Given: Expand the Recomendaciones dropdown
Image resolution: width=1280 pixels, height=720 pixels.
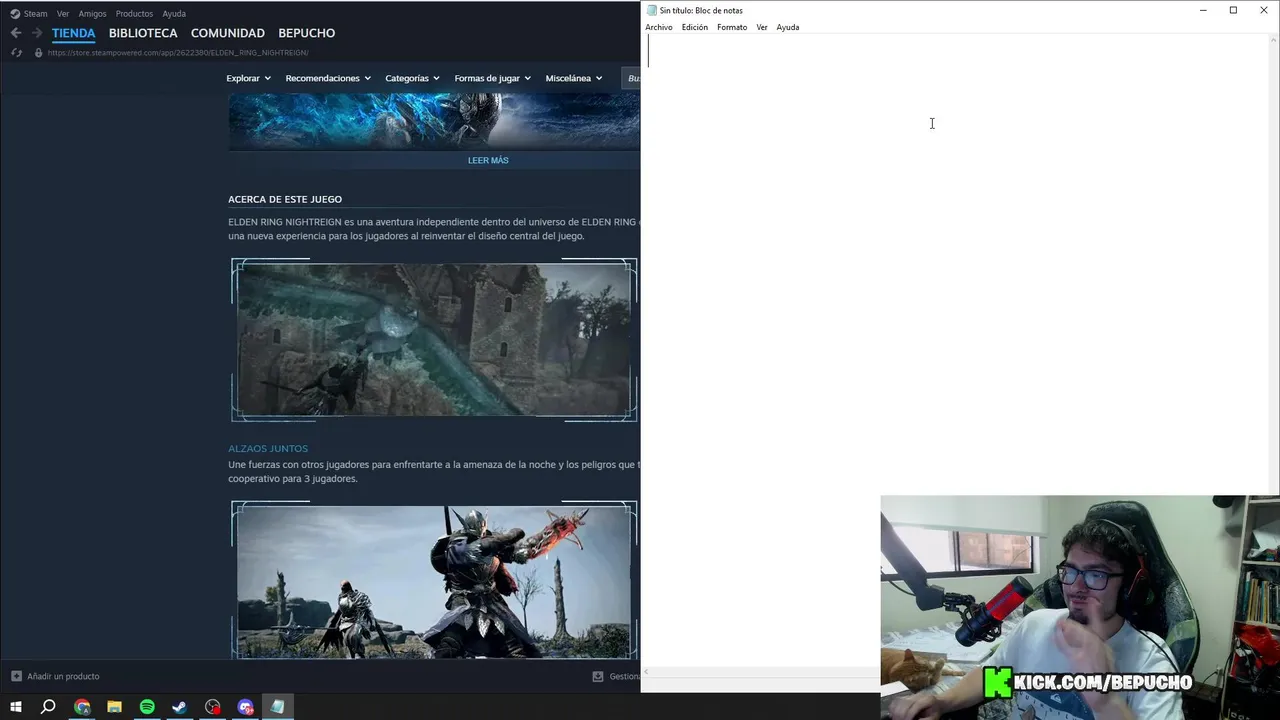Looking at the screenshot, I should pos(328,78).
